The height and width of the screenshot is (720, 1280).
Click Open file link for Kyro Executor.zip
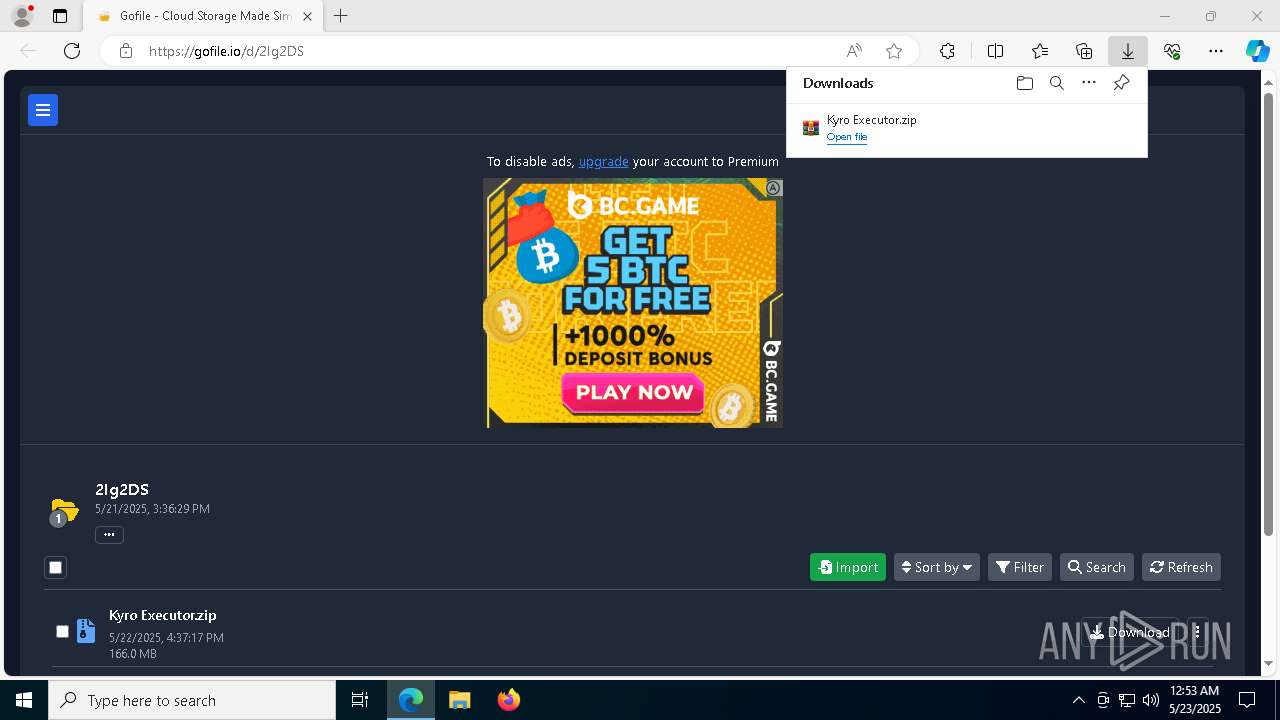[x=847, y=137]
